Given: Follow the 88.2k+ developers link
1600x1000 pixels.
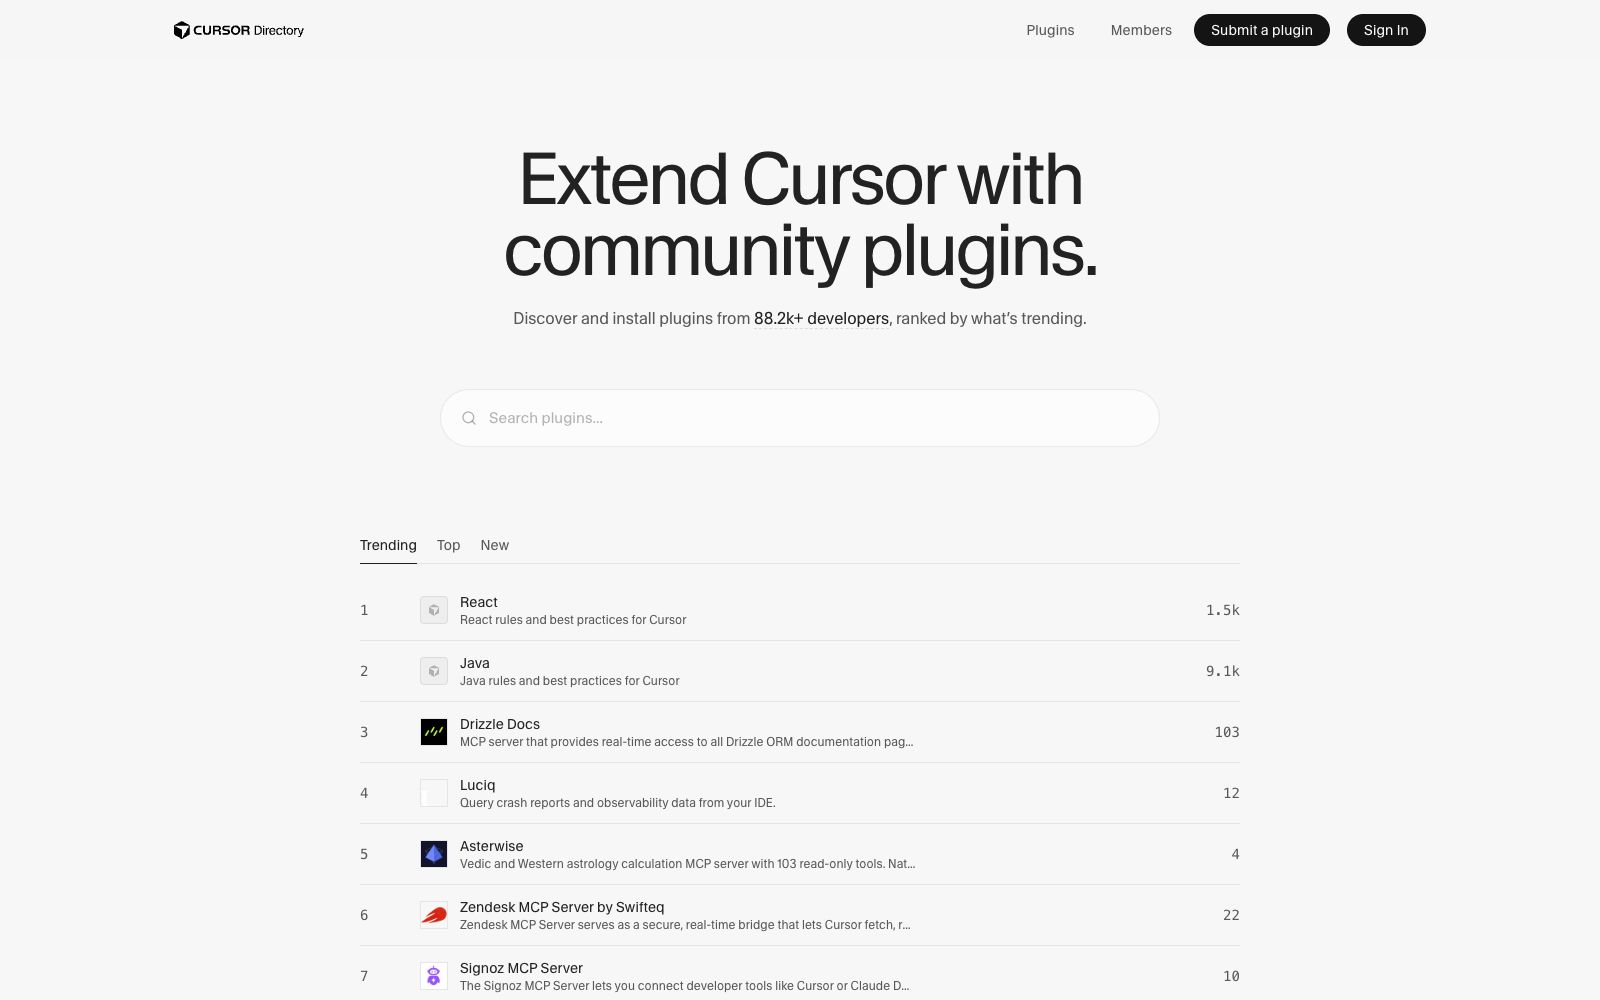Looking at the screenshot, I should pyautogui.click(x=821, y=318).
